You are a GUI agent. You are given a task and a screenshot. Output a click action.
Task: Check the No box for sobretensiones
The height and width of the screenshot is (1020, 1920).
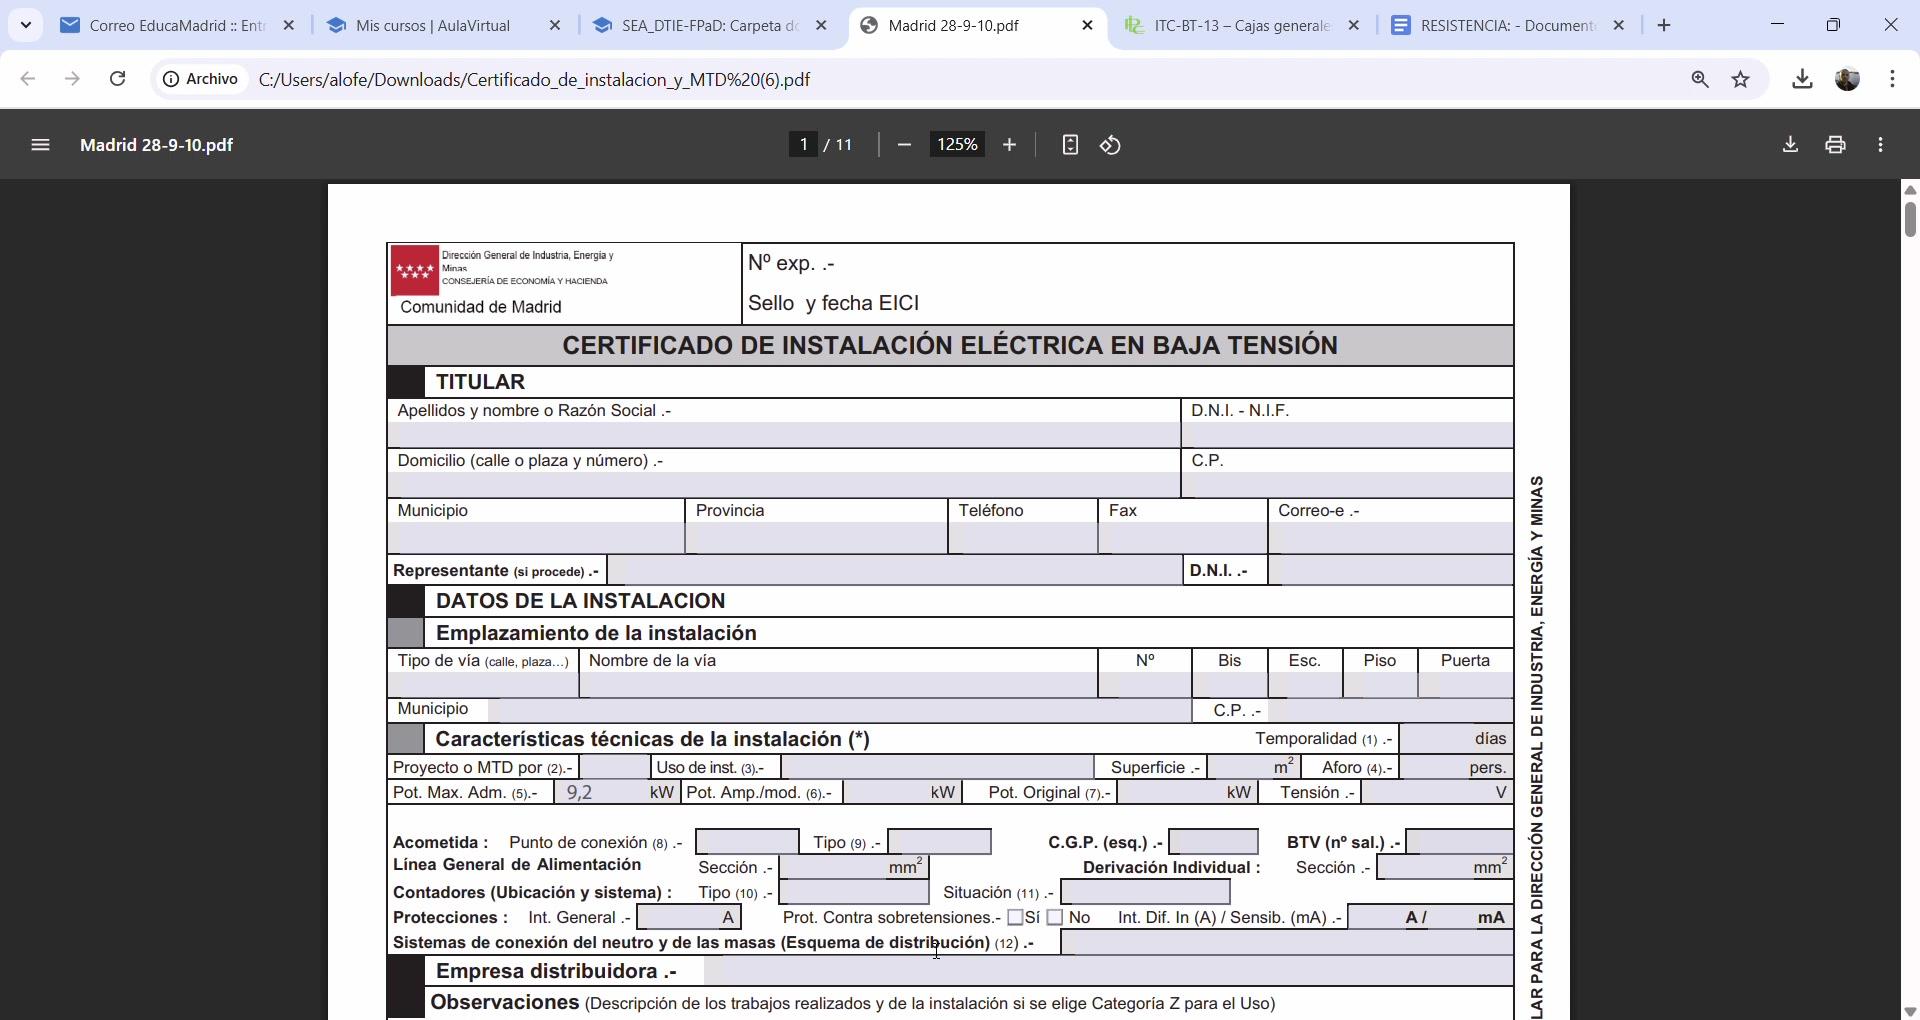pyautogui.click(x=1055, y=918)
